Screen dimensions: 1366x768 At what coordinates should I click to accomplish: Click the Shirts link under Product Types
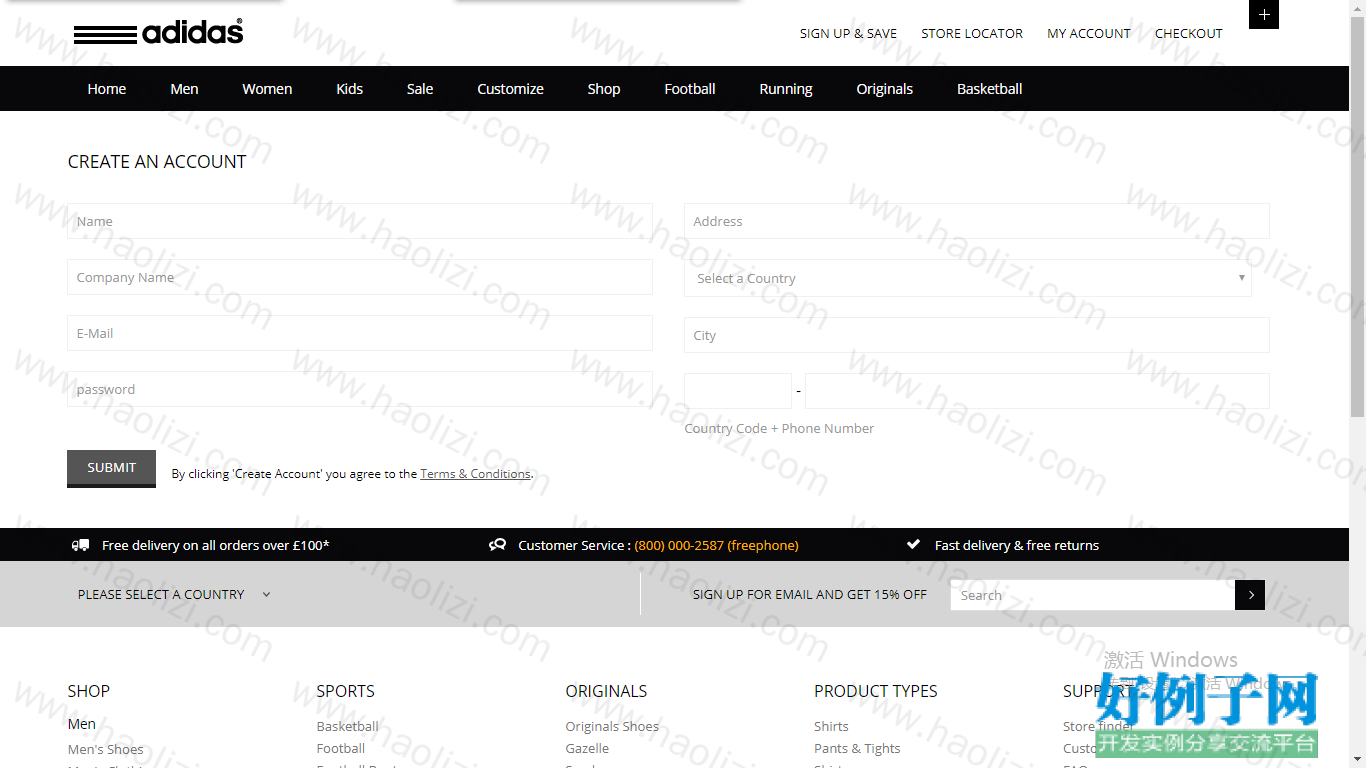831,726
